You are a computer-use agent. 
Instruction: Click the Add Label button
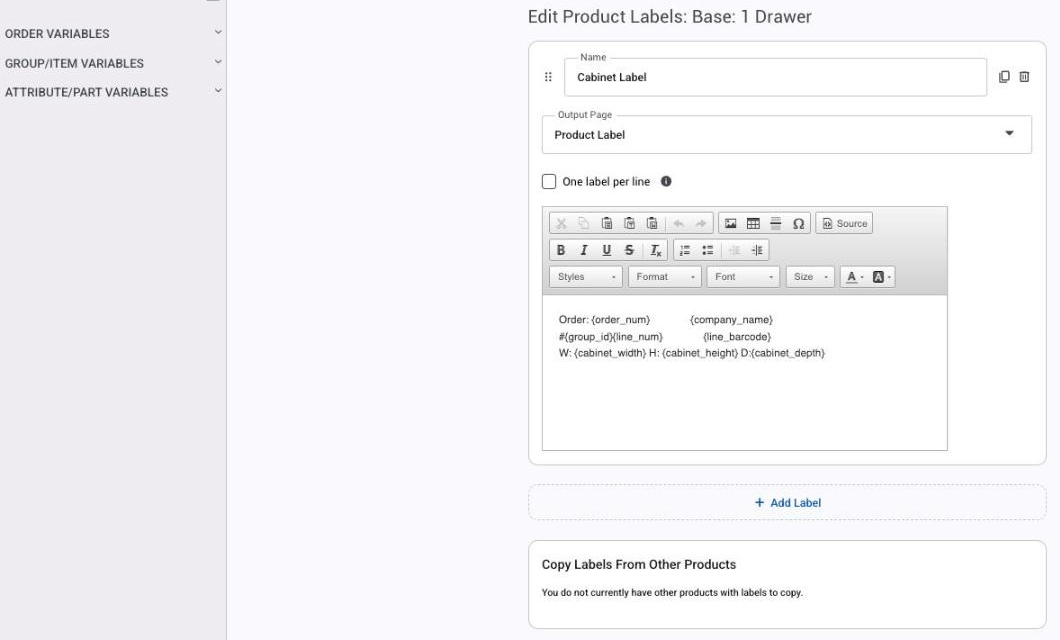(x=787, y=502)
